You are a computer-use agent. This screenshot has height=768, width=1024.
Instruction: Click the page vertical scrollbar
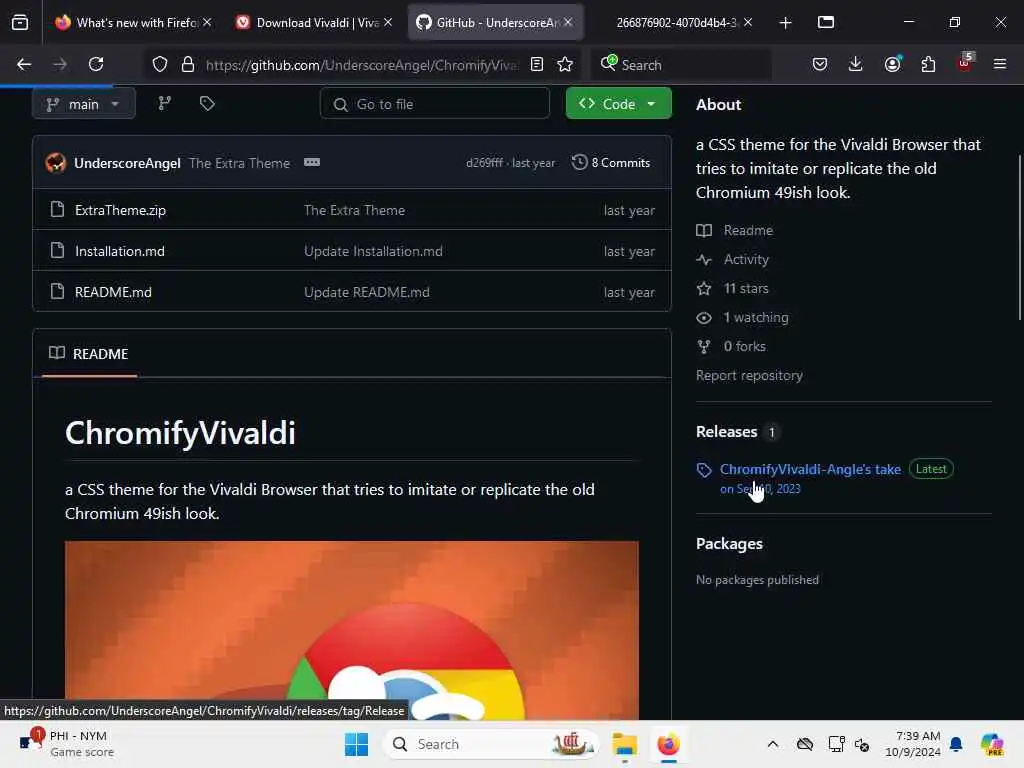coord(1019,238)
